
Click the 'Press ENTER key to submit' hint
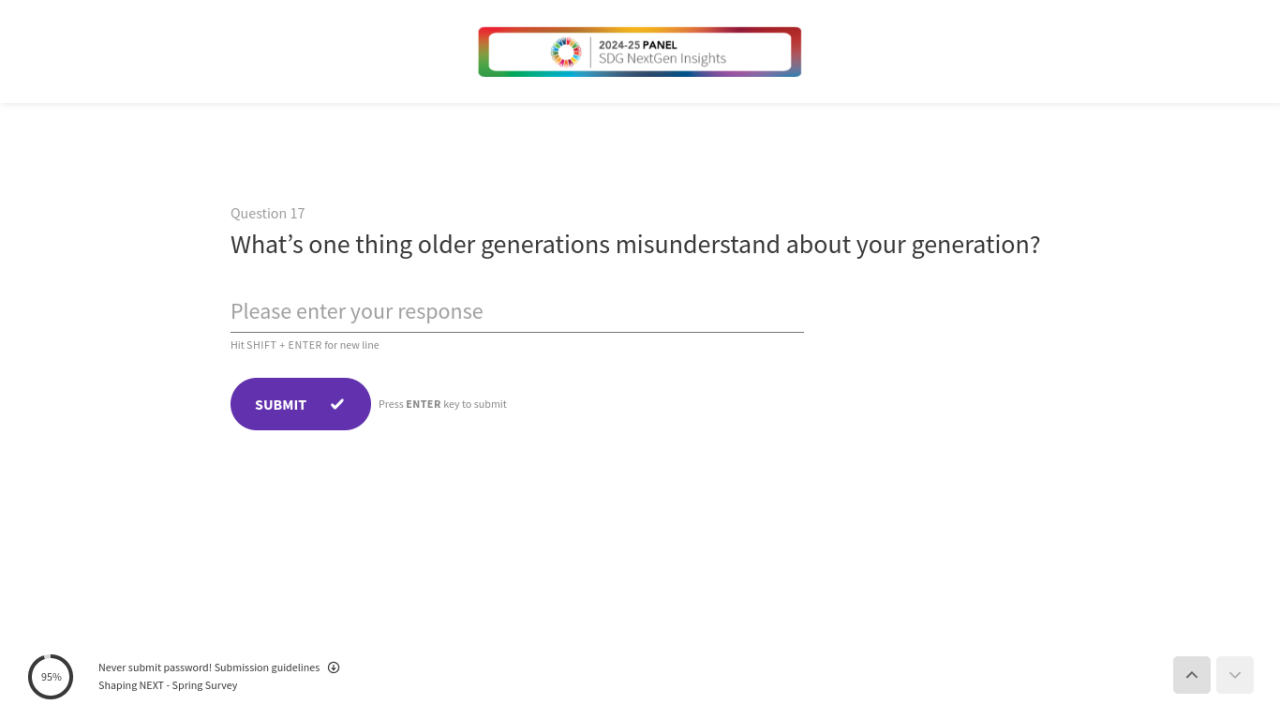(442, 404)
